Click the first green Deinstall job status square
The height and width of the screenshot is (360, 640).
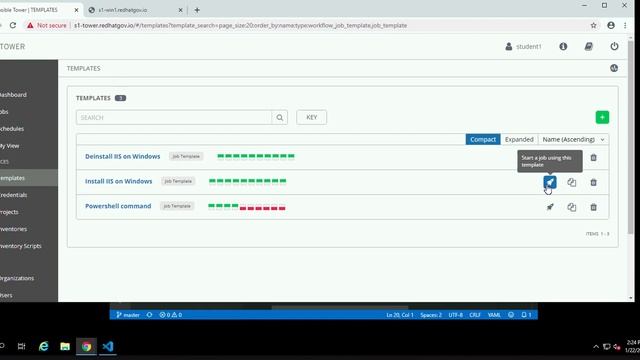tap(220, 156)
